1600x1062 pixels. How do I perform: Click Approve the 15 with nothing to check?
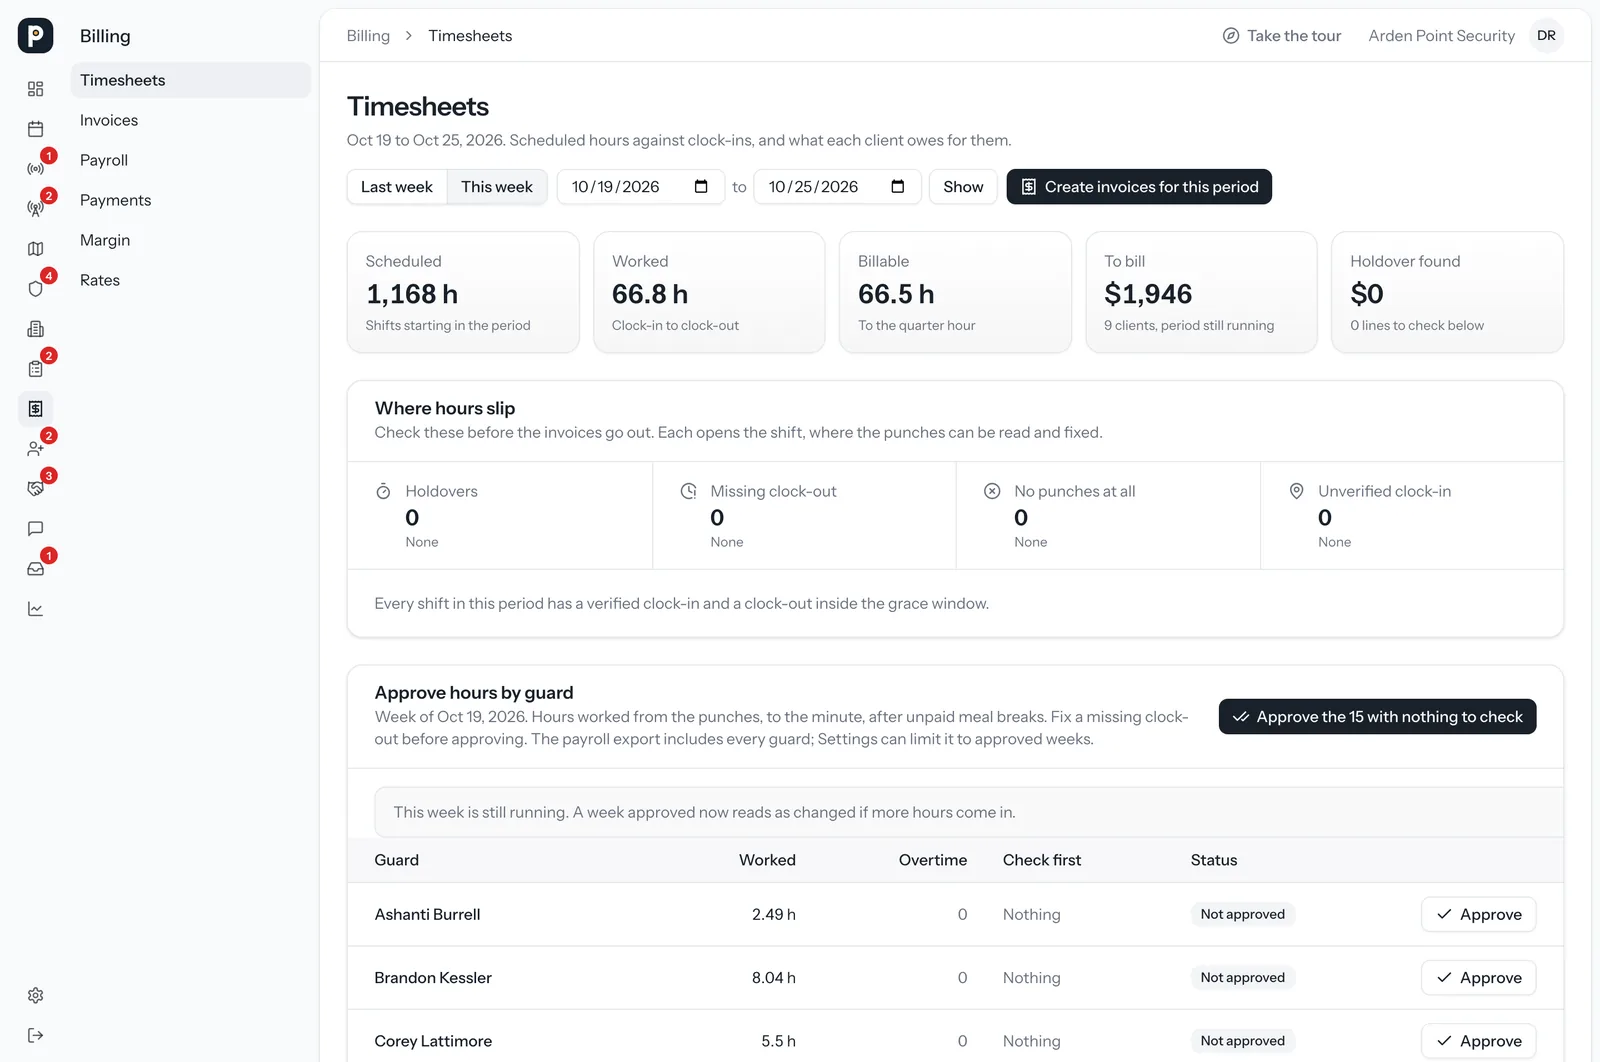click(x=1377, y=717)
